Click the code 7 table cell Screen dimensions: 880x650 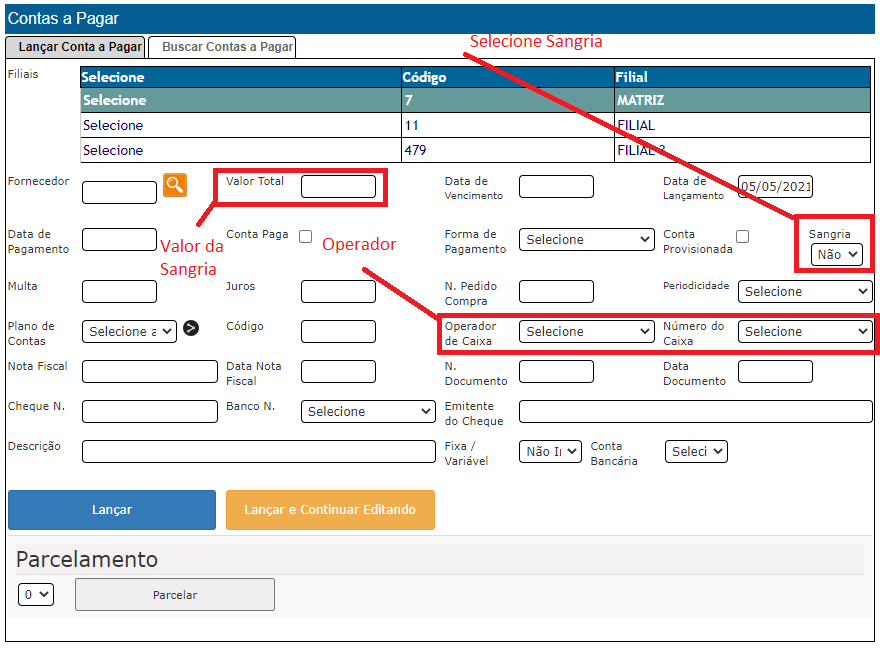(508, 100)
